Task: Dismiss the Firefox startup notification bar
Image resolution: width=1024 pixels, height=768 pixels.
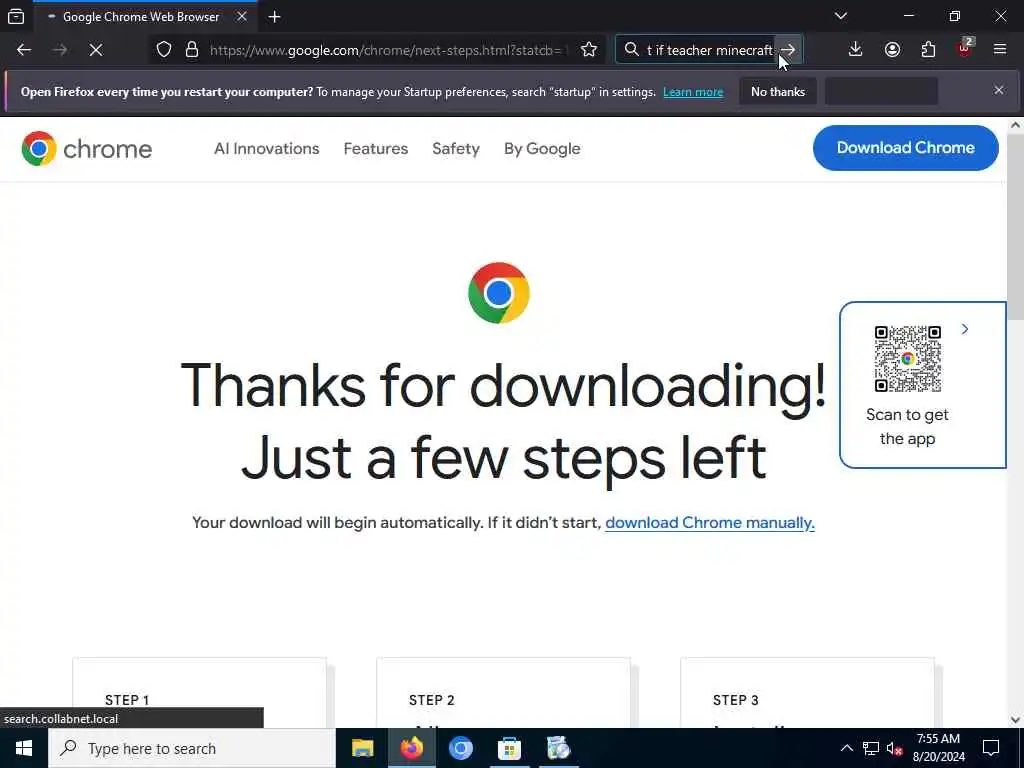Action: pyautogui.click(x=999, y=90)
